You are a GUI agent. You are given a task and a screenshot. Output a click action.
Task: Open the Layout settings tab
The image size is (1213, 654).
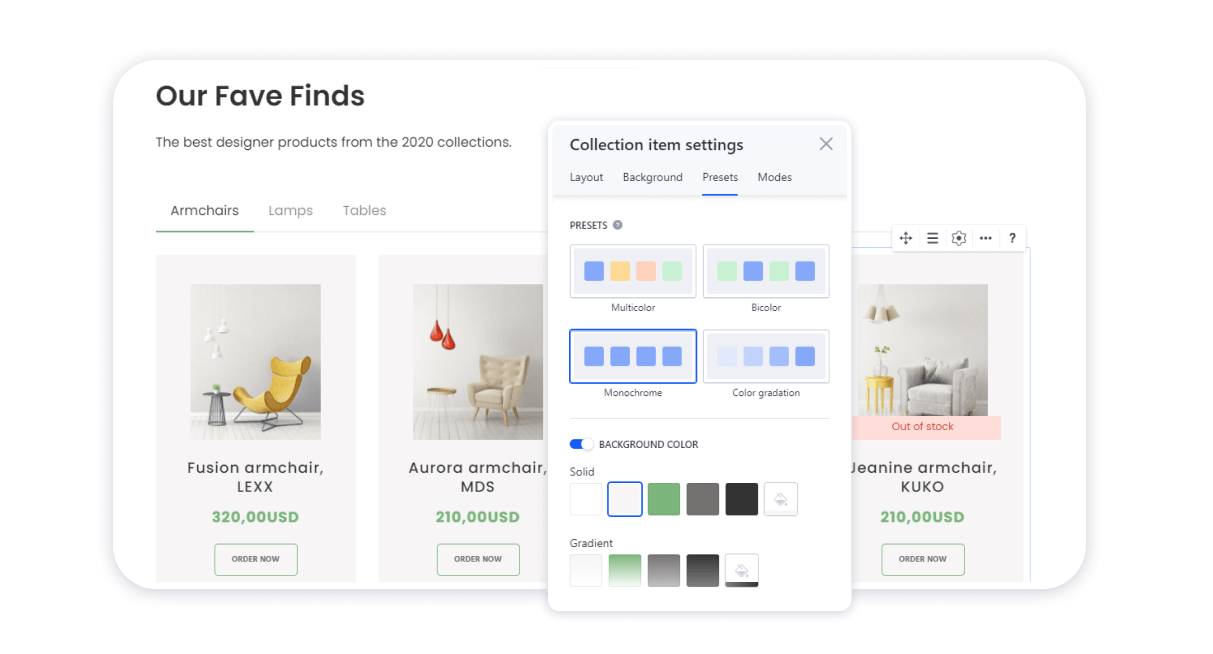(586, 177)
